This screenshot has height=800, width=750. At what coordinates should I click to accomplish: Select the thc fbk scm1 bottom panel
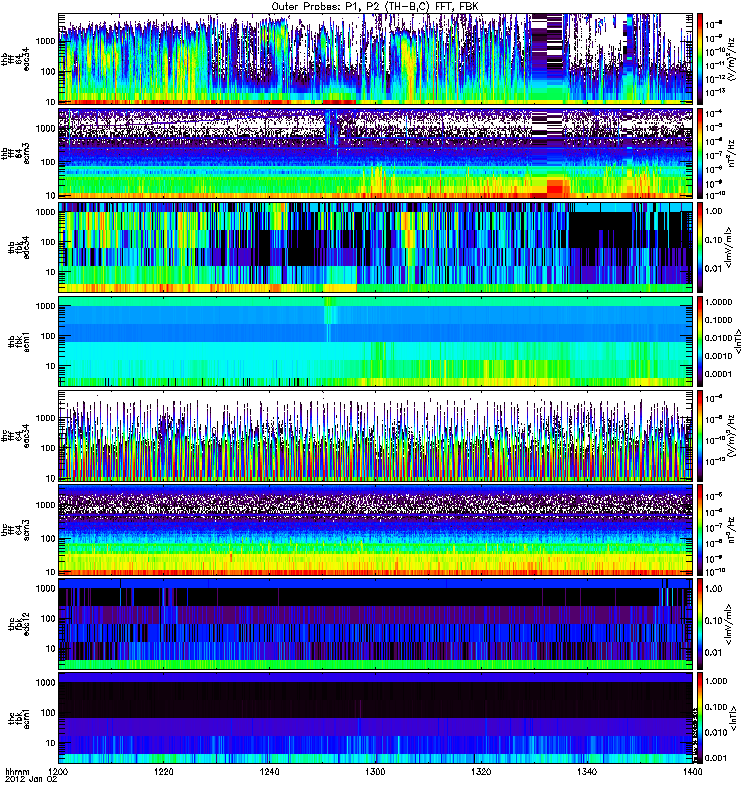pyautogui.click(x=375, y=717)
